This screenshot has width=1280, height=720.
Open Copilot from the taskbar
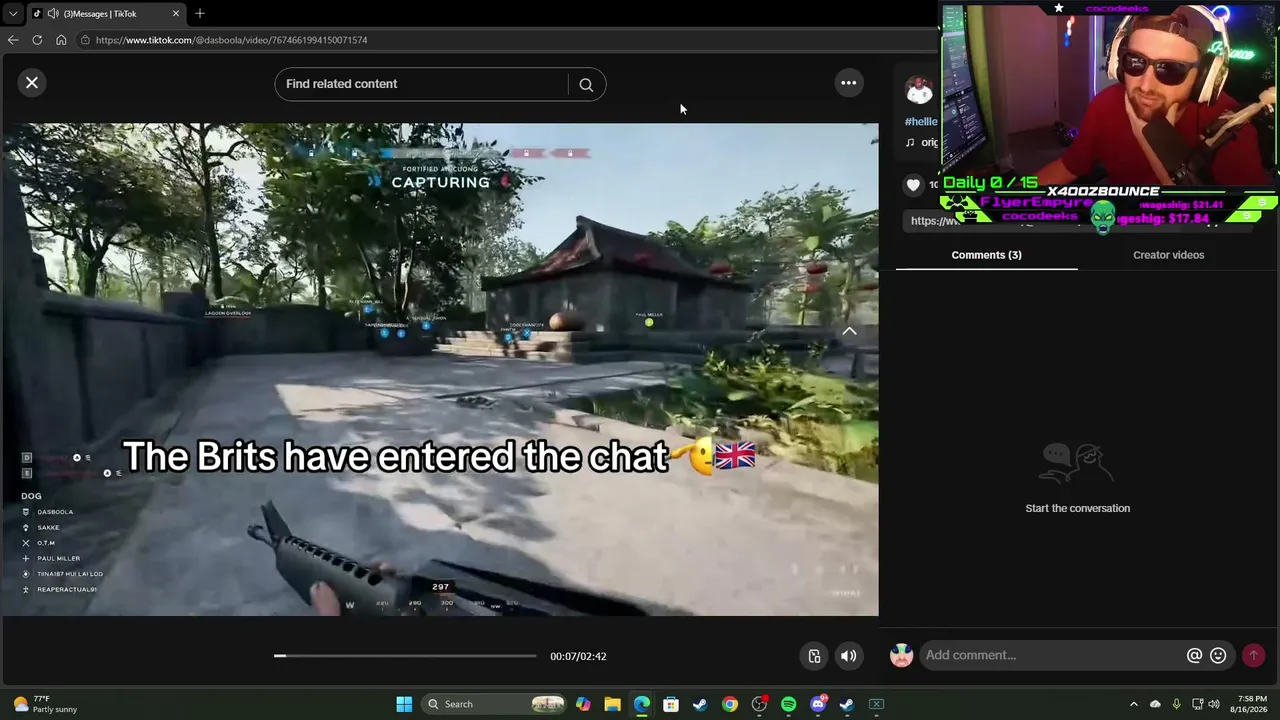[583, 704]
